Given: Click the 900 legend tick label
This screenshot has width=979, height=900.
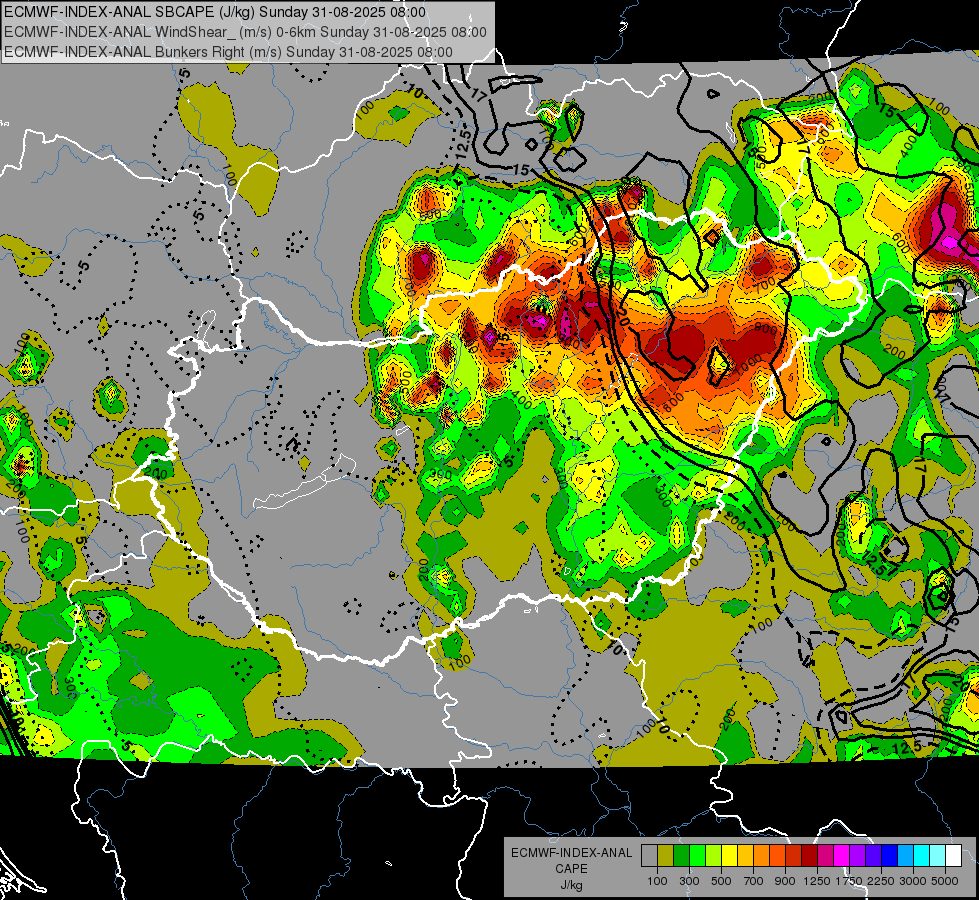Looking at the screenshot, I should (785, 881).
